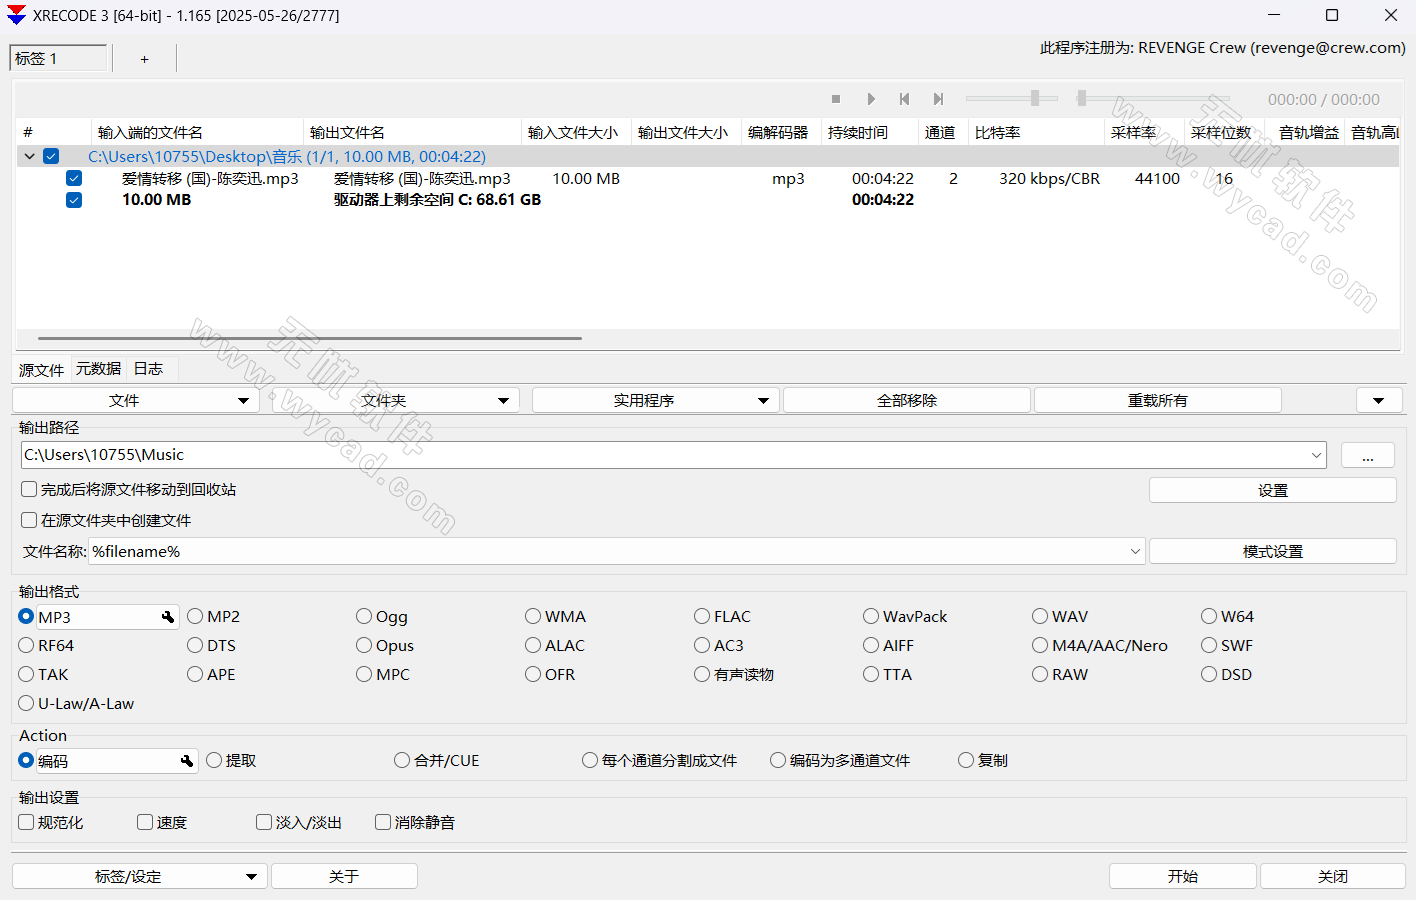Toggle the 规范化 normalize checkbox

(x=27, y=822)
